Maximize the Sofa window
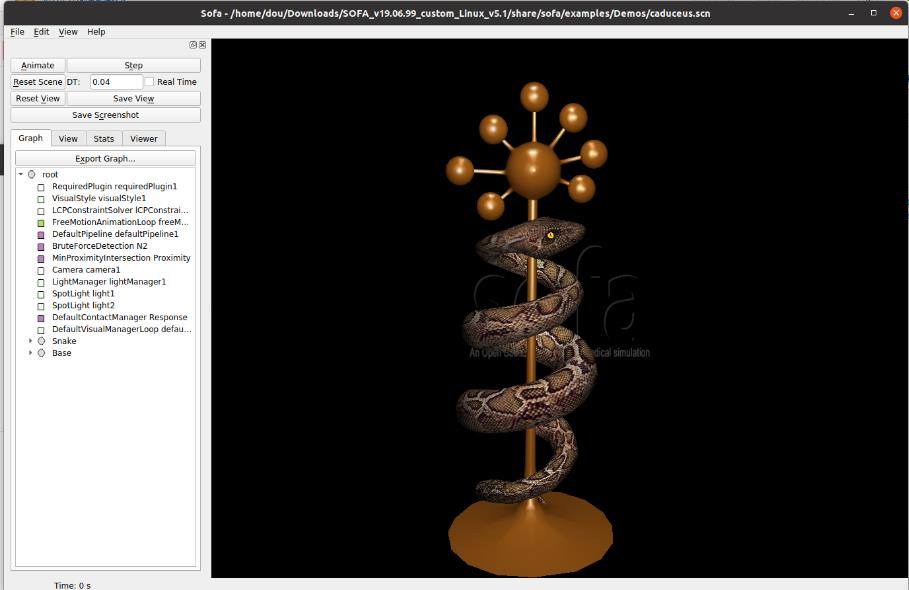The height and width of the screenshot is (590, 909). pos(874,13)
